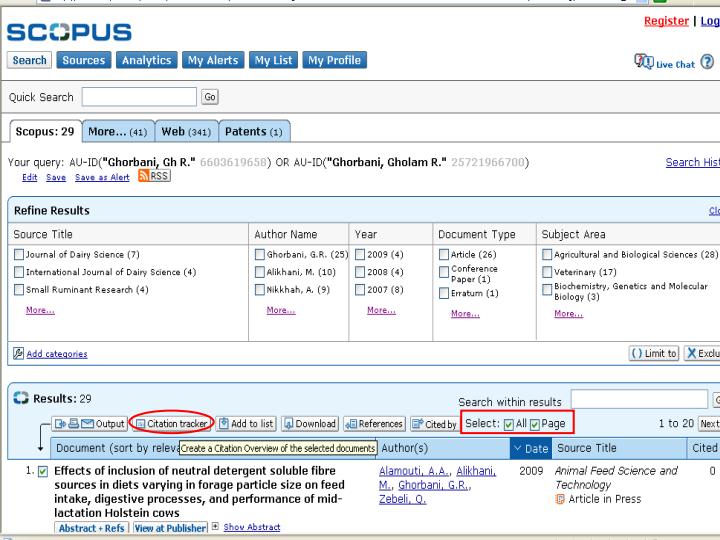Viewport: 720px width, 540px height.
Task: Click Save query link
Action: tap(56, 177)
